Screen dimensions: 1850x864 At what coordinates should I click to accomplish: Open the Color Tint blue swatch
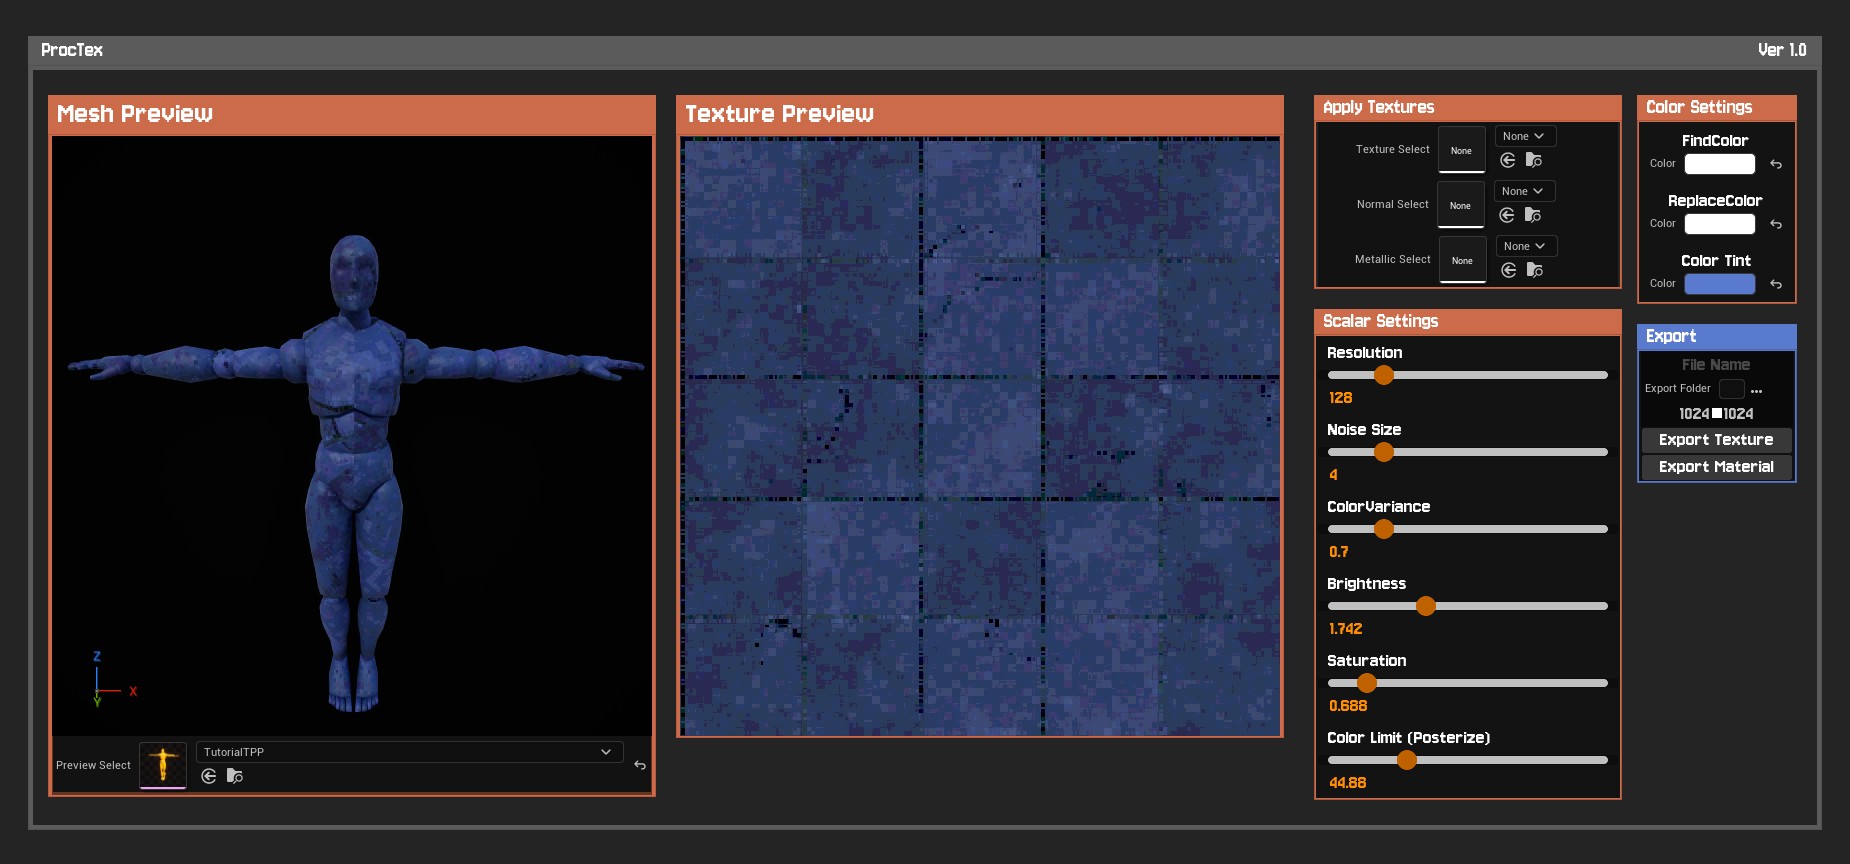(1720, 284)
